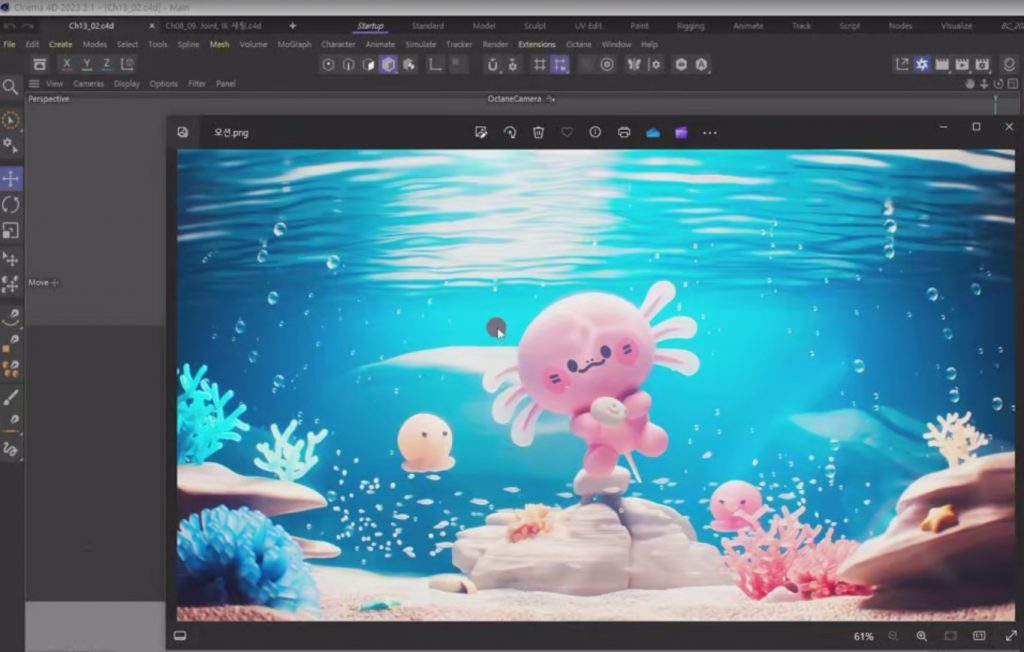Click the highlighted locked workplane icon
Screen dimensions: 1024x652
(560, 65)
